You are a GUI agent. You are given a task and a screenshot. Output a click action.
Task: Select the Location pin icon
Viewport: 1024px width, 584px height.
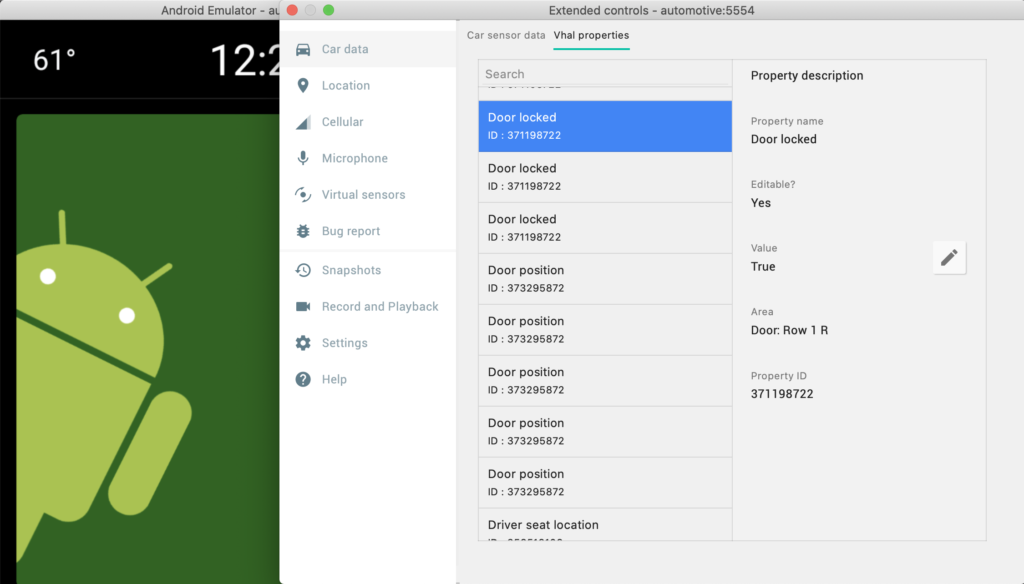(x=303, y=86)
